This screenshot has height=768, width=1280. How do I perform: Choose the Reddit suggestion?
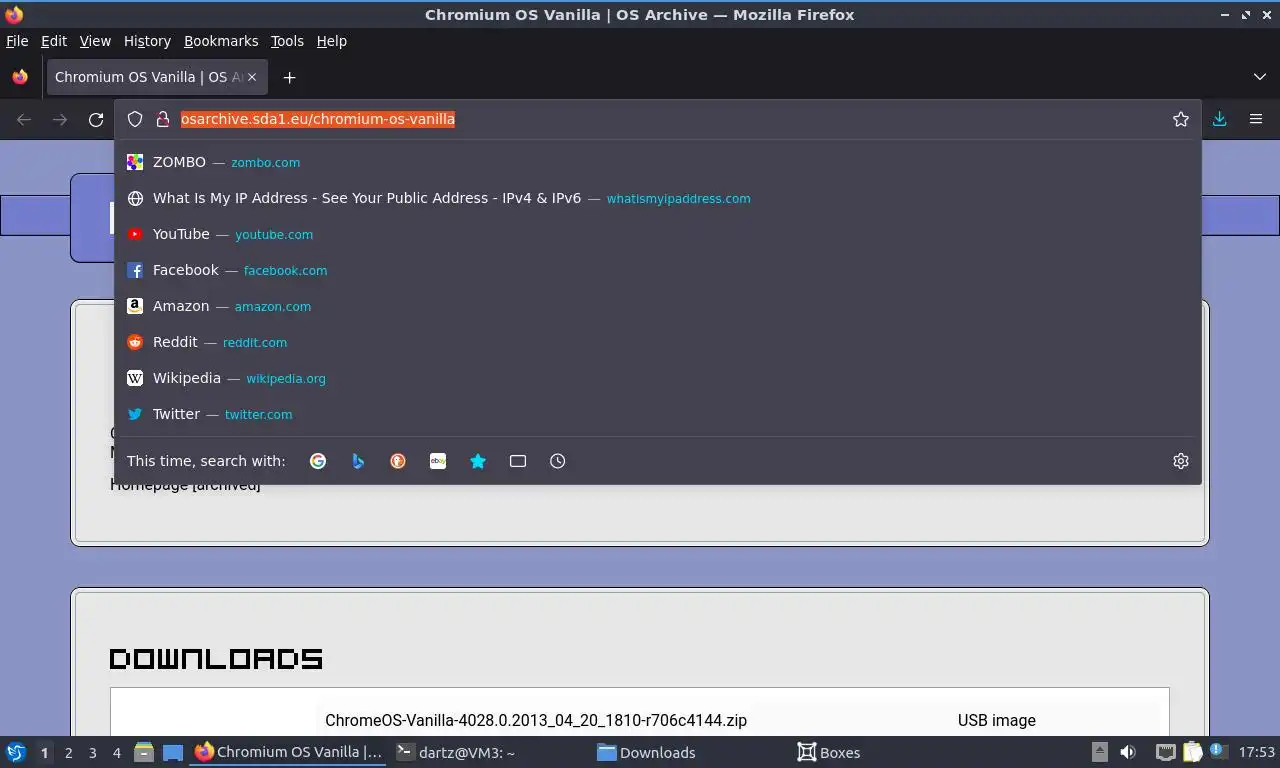coord(658,342)
